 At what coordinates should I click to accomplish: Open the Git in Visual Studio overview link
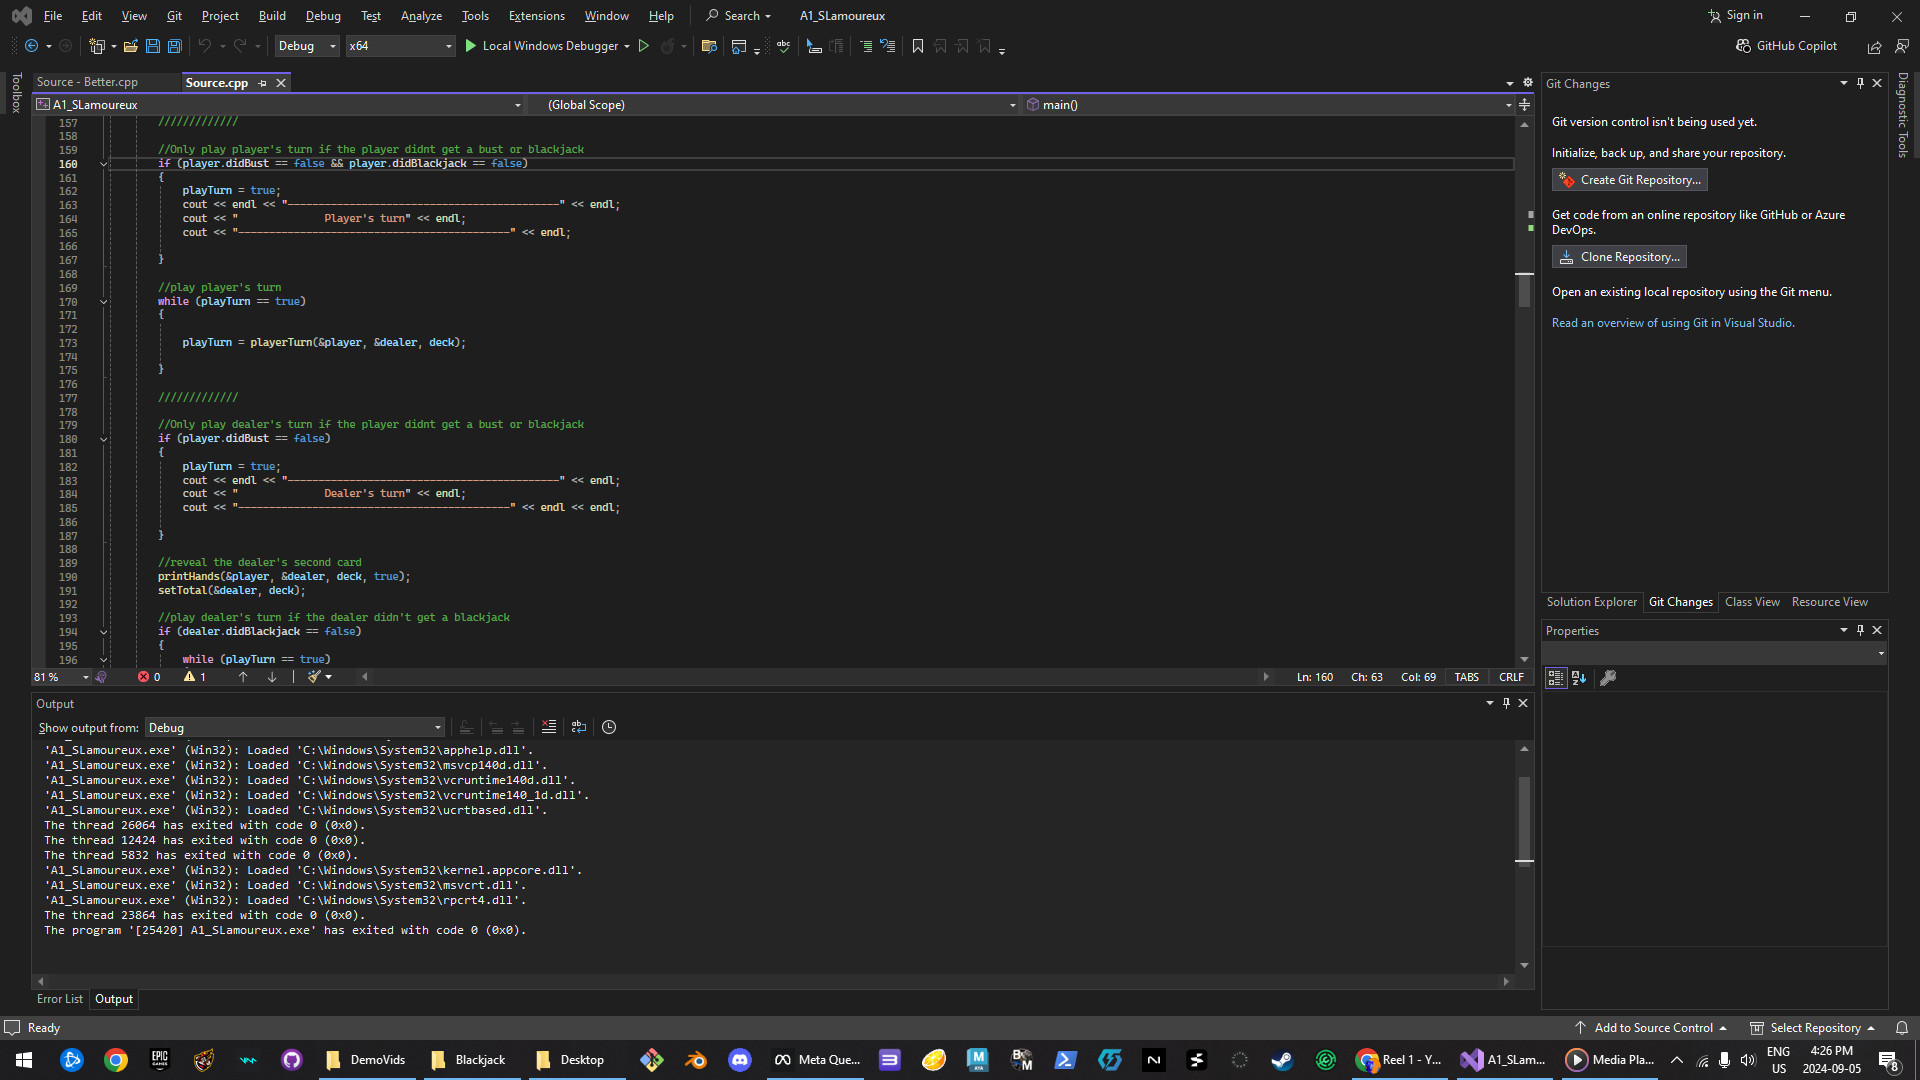pos(1672,323)
